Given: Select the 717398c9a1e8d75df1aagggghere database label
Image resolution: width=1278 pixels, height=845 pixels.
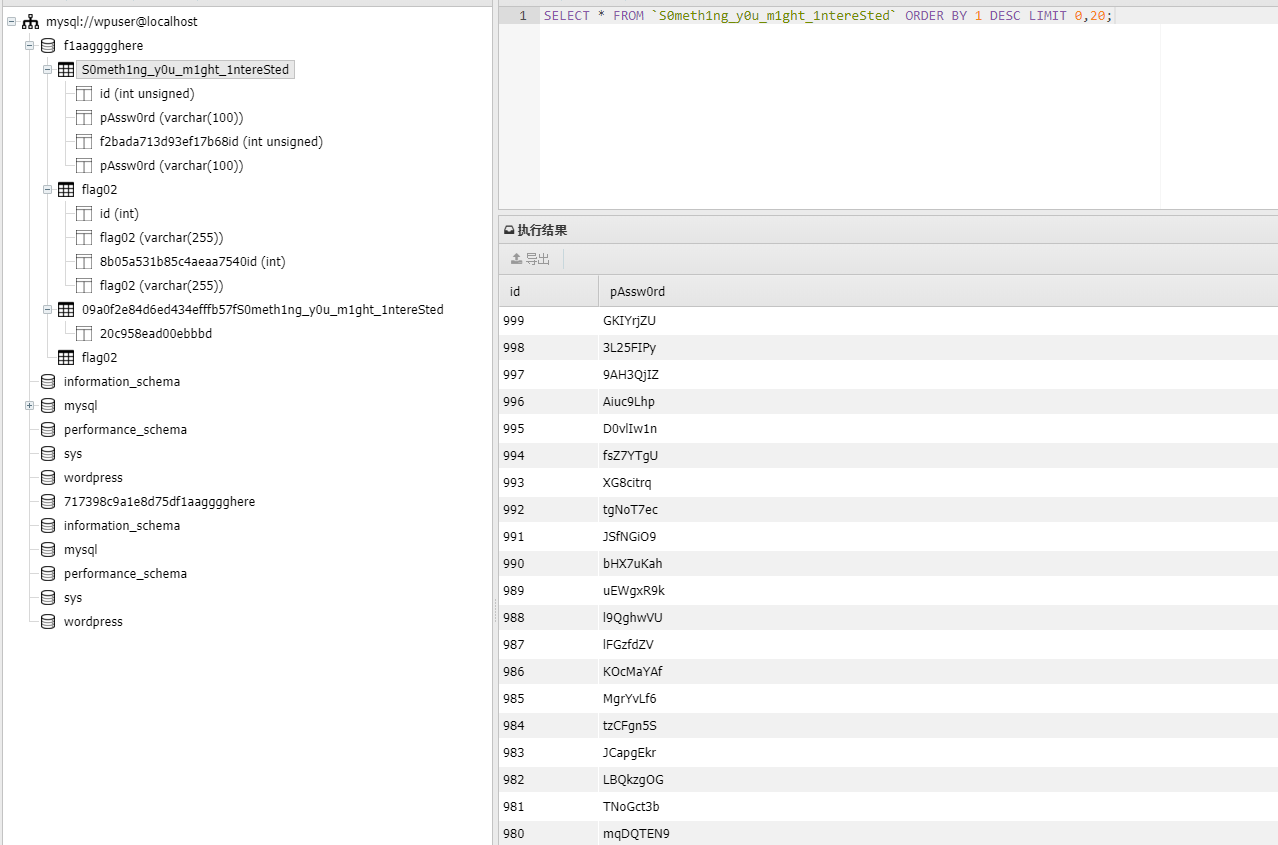Looking at the screenshot, I should 159,501.
